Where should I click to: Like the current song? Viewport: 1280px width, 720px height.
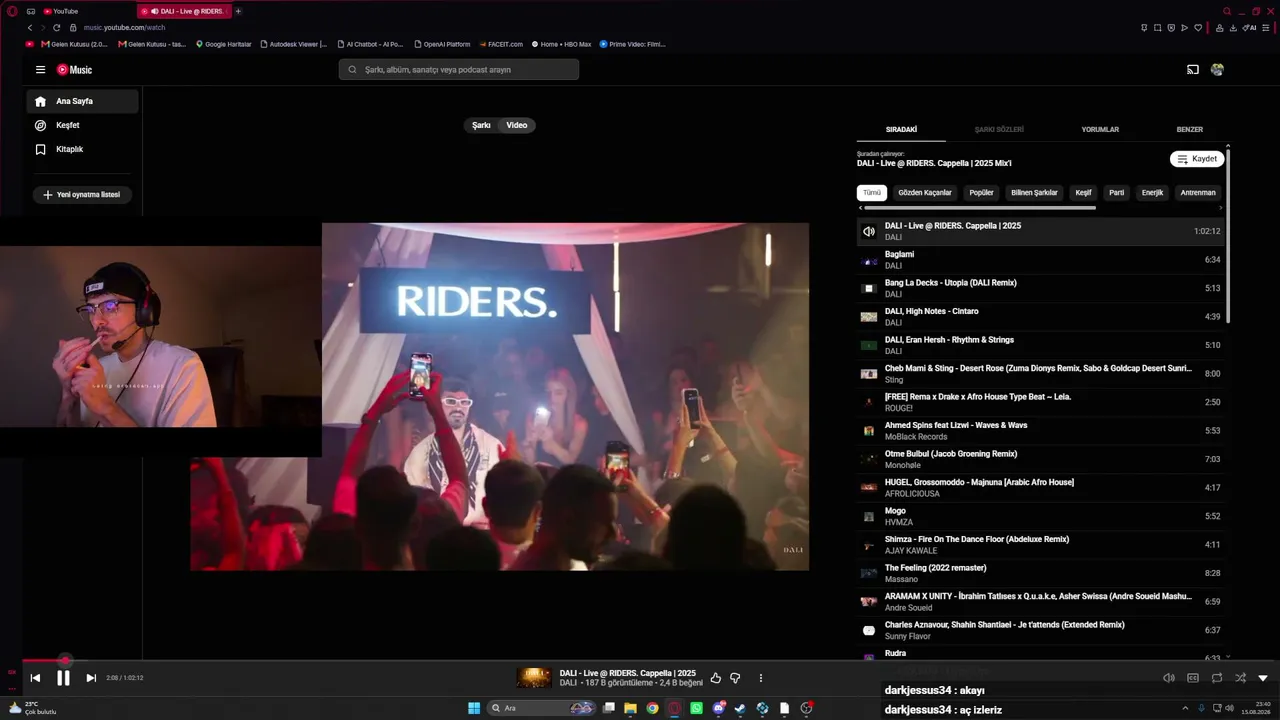click(715, 678)
